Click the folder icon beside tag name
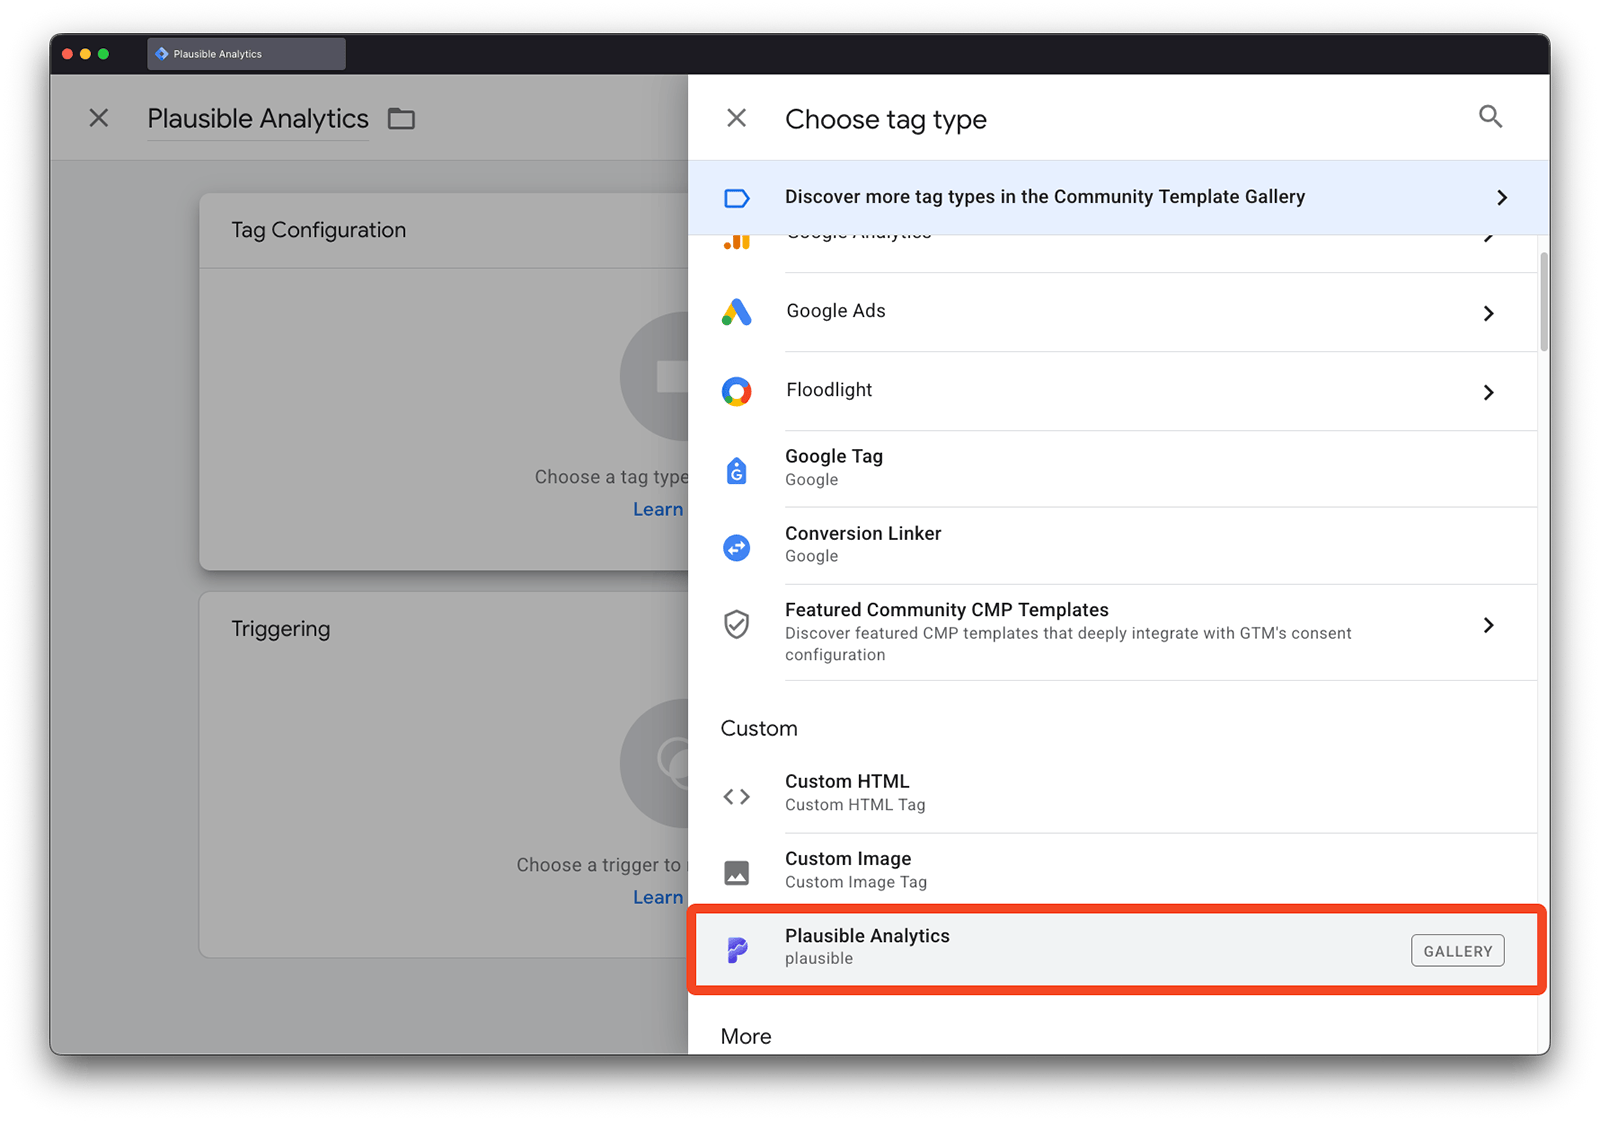 coord(401,119)
